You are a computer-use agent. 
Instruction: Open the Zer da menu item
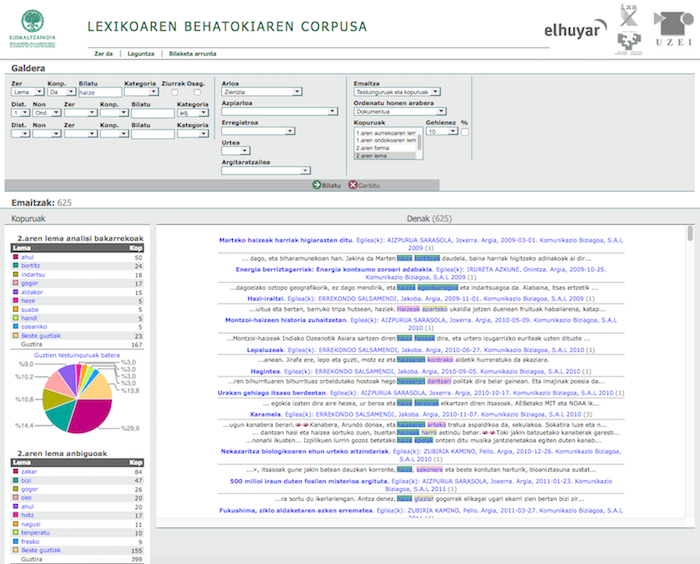coord(104,54)
